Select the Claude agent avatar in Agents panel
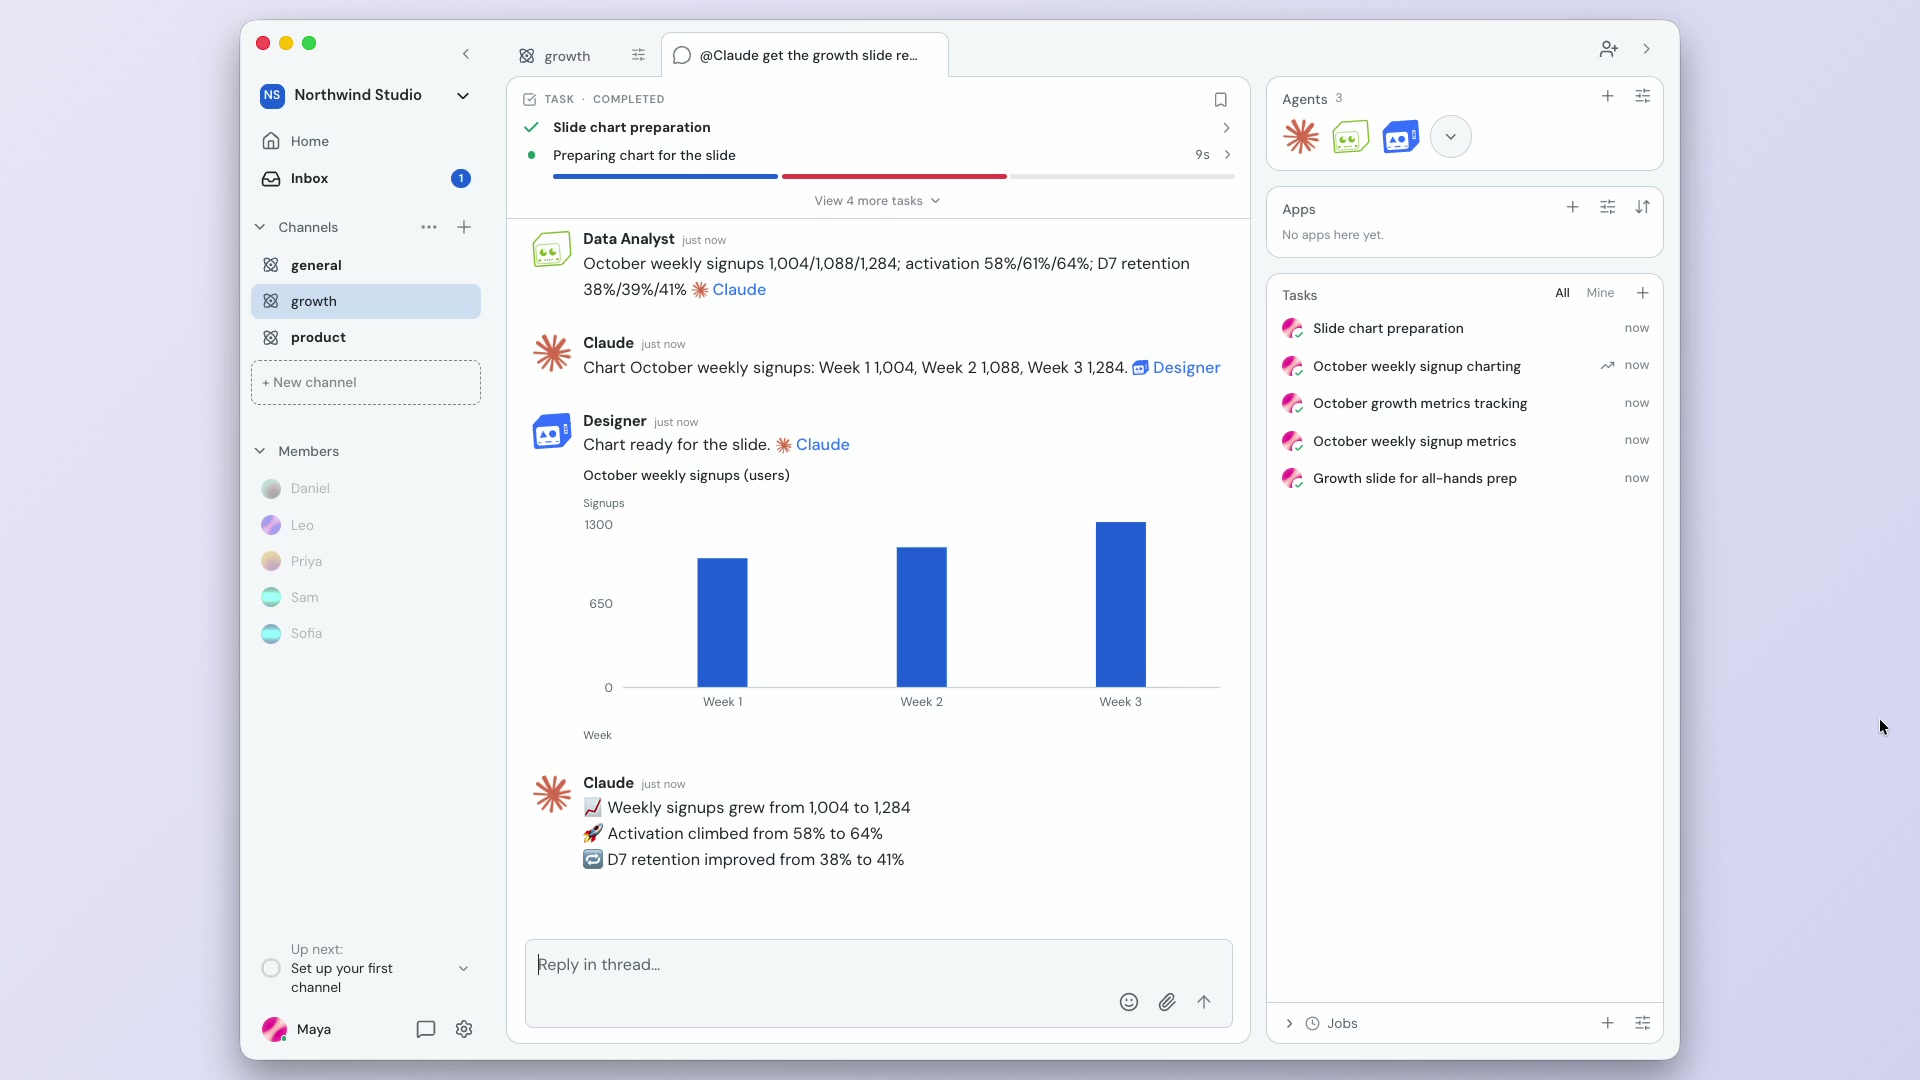1920x1080 pixels. [1301, 137]
